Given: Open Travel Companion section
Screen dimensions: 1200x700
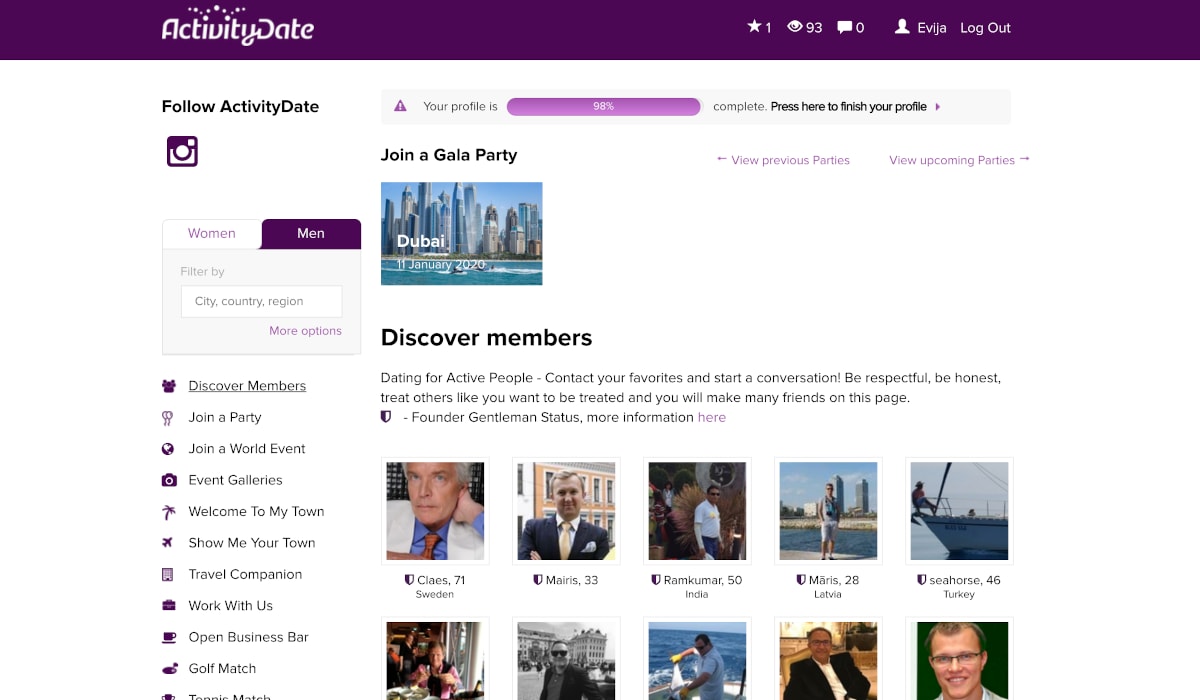Looking at the screenshot, I should click(245, 574).
